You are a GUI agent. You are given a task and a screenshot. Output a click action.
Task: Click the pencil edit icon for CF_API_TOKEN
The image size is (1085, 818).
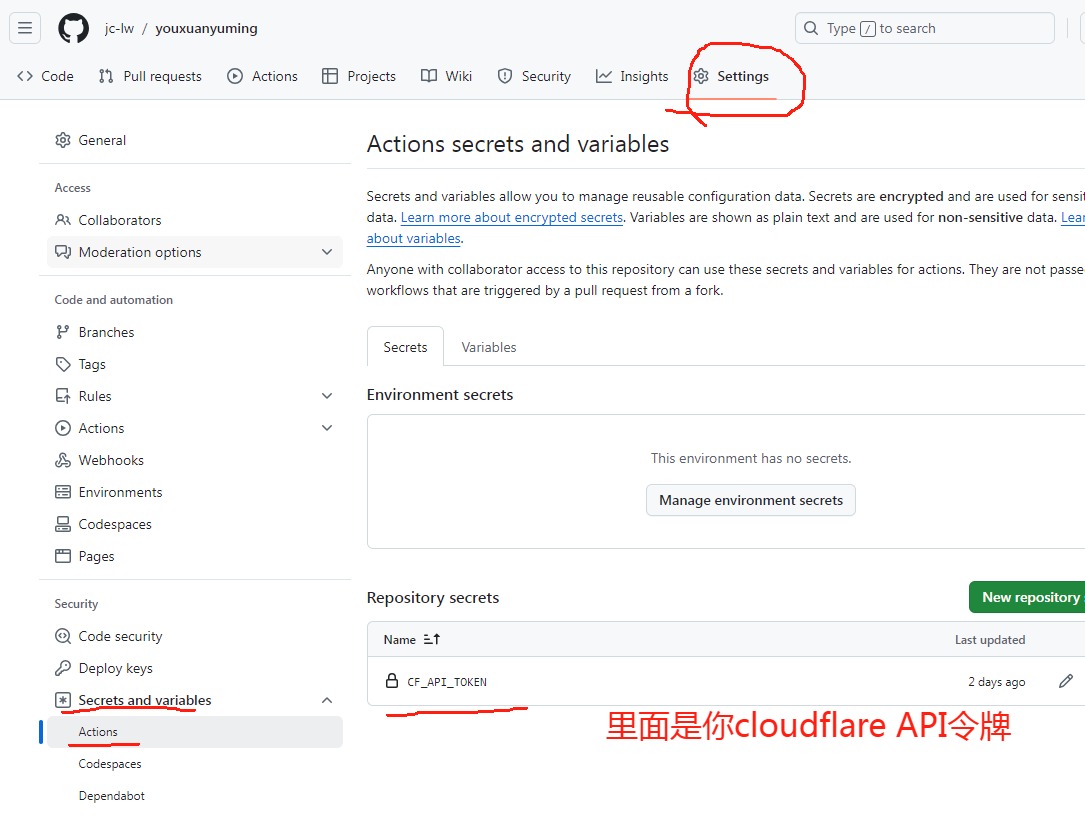pos(1065,681)
